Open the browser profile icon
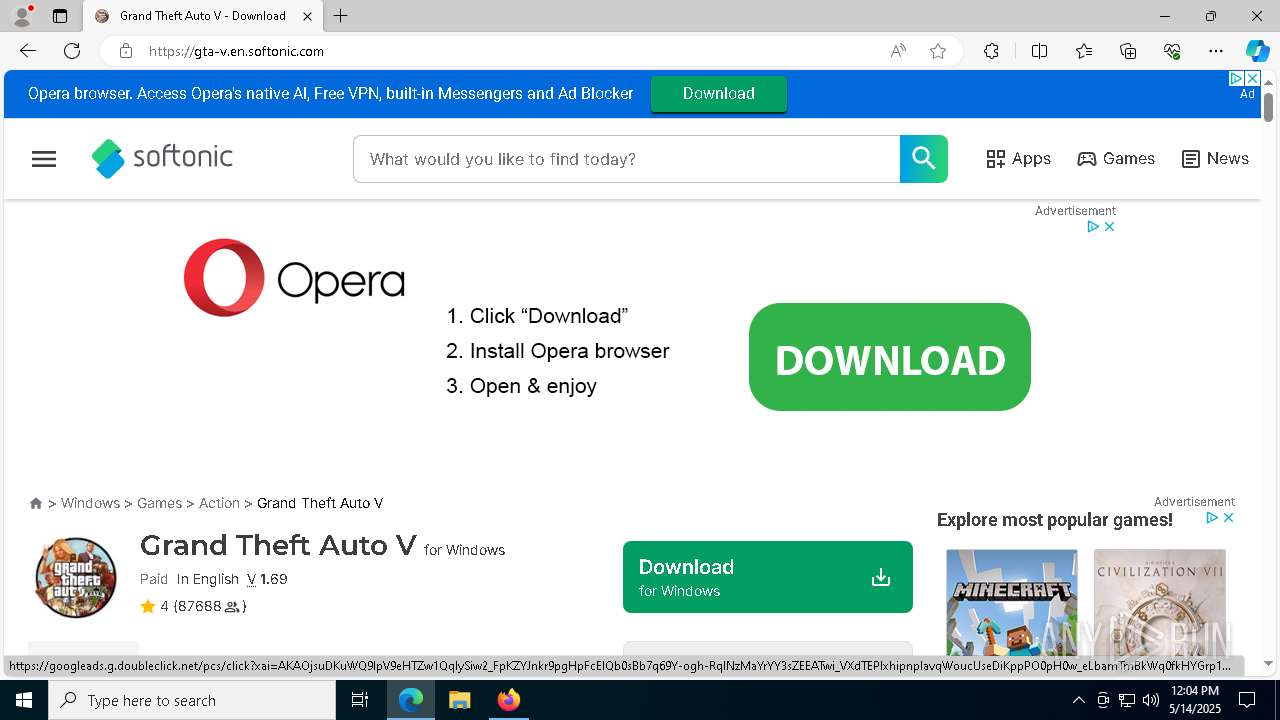1280x720 pixels. tap(22, 16)
